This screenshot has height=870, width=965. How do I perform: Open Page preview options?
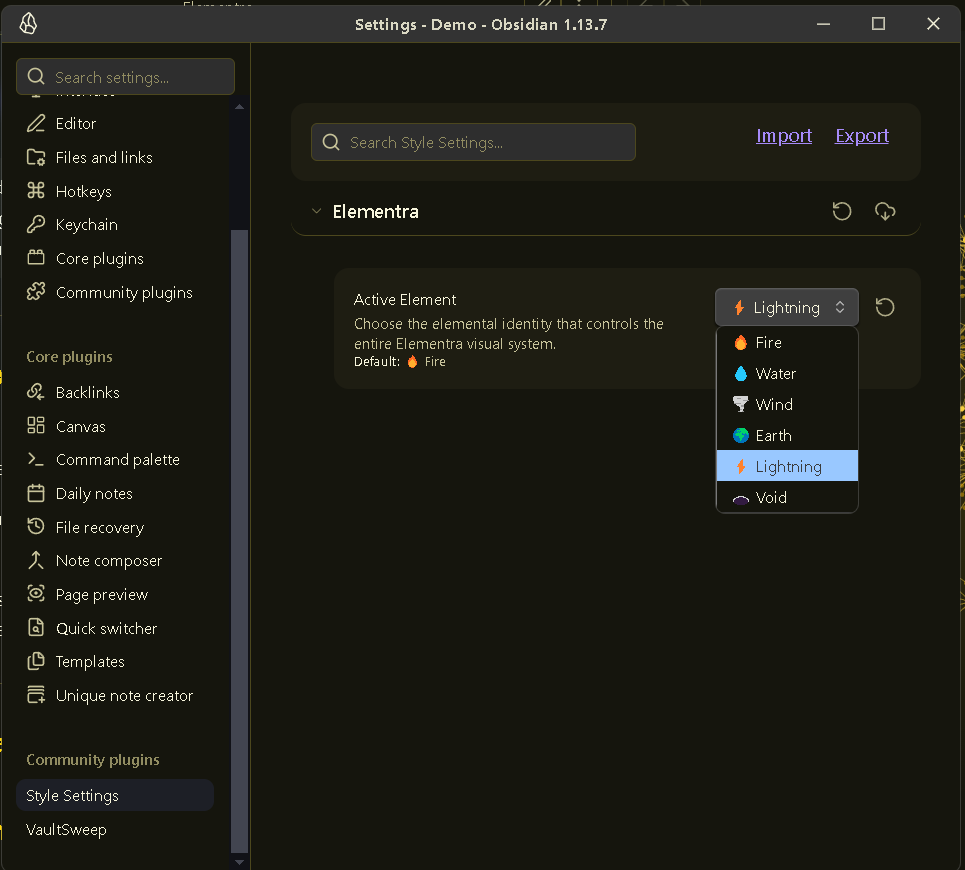(115, 594)
